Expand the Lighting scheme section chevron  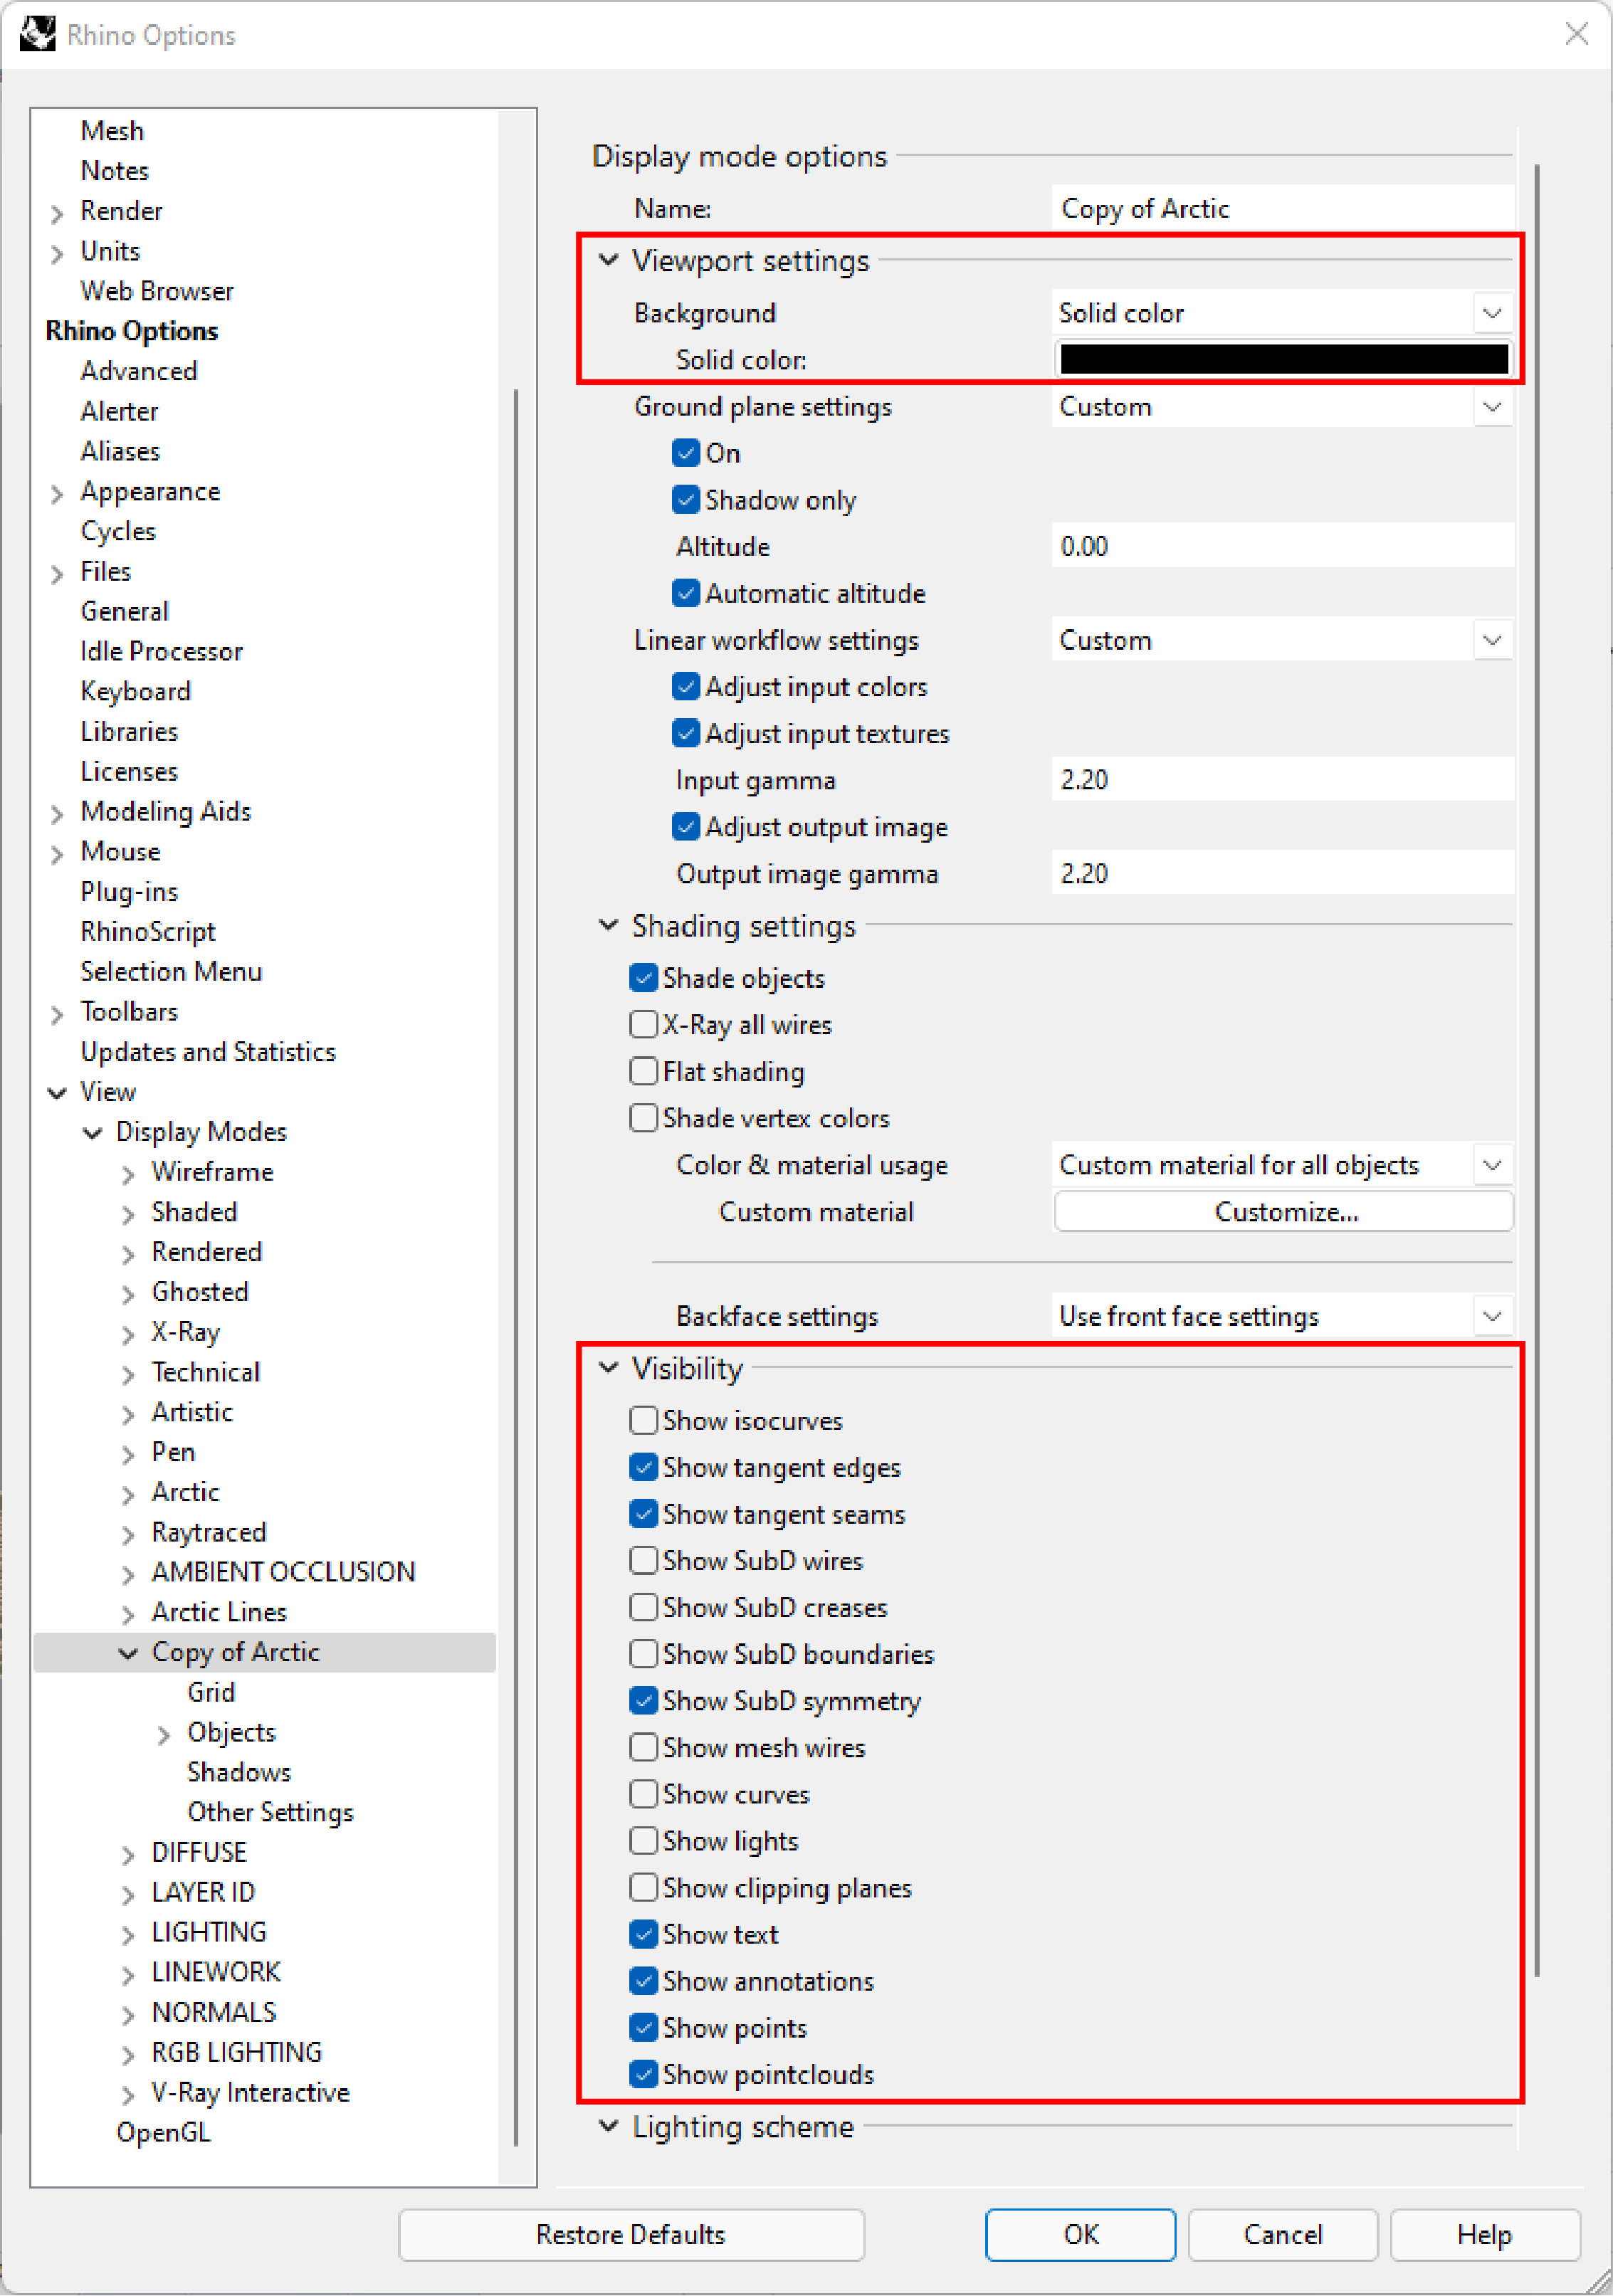point(608,2125)
